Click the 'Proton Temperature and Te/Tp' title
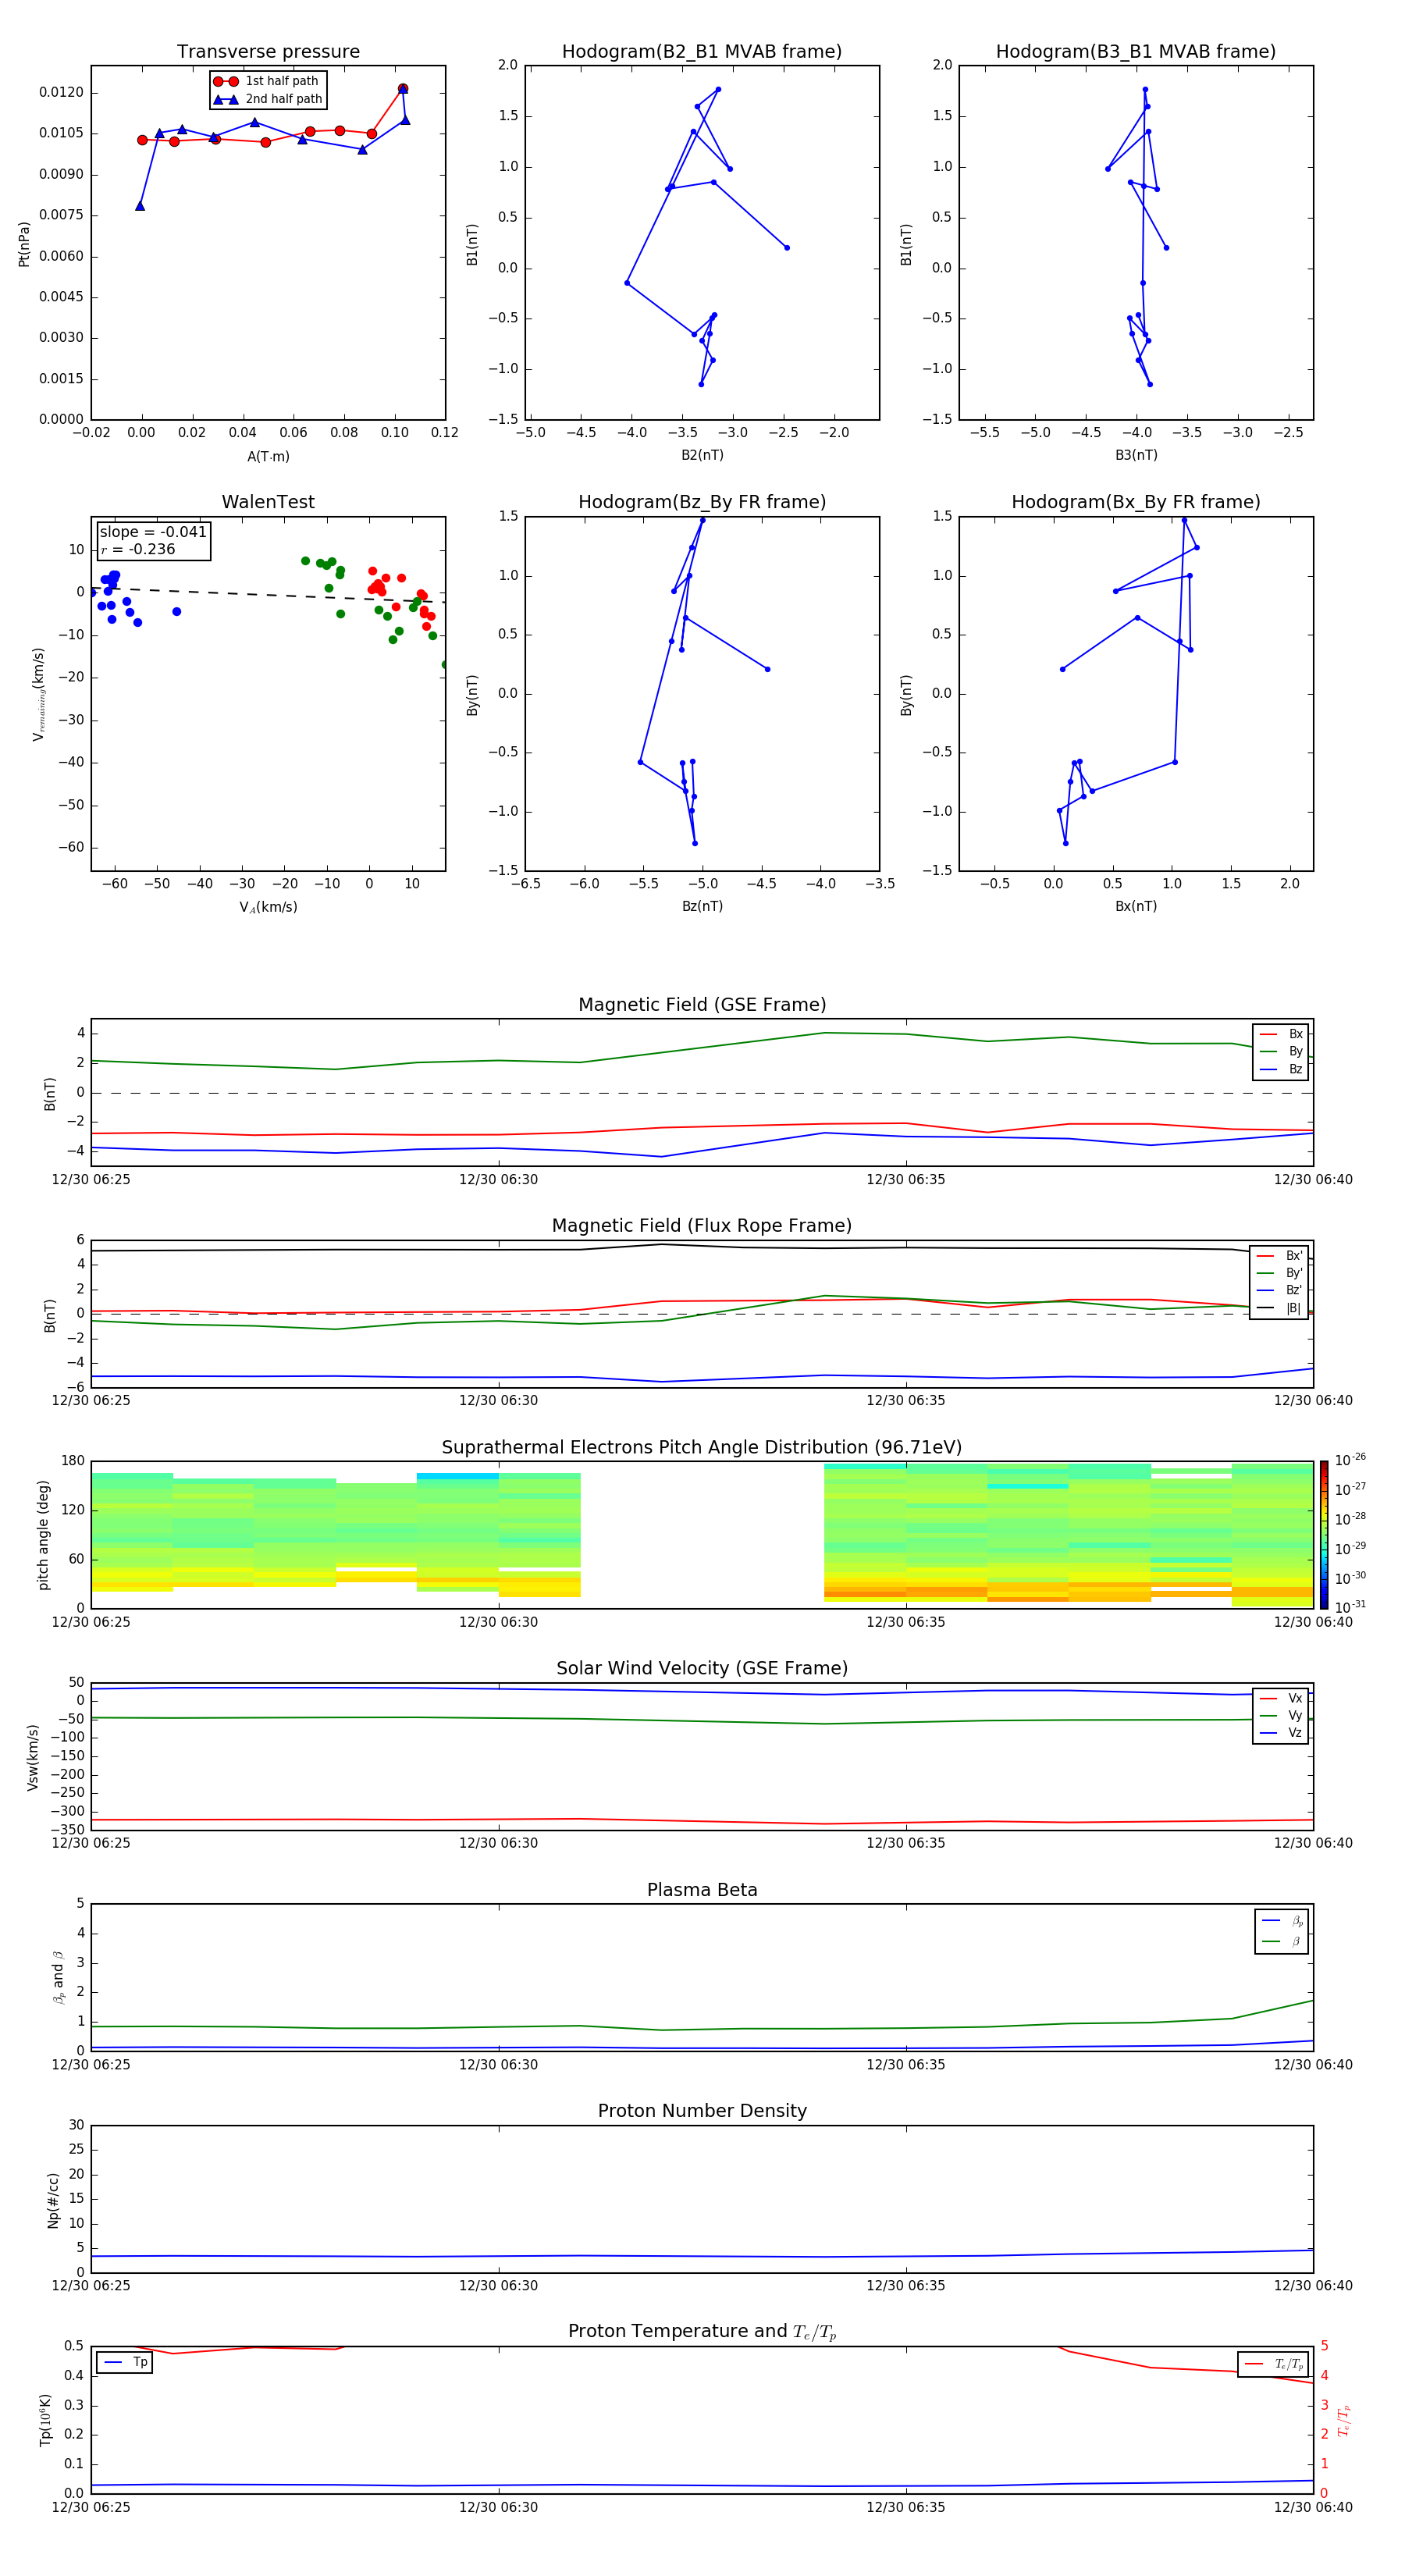The height and width of the screenshot is (2576, 1405). [x=702, y=2332]
